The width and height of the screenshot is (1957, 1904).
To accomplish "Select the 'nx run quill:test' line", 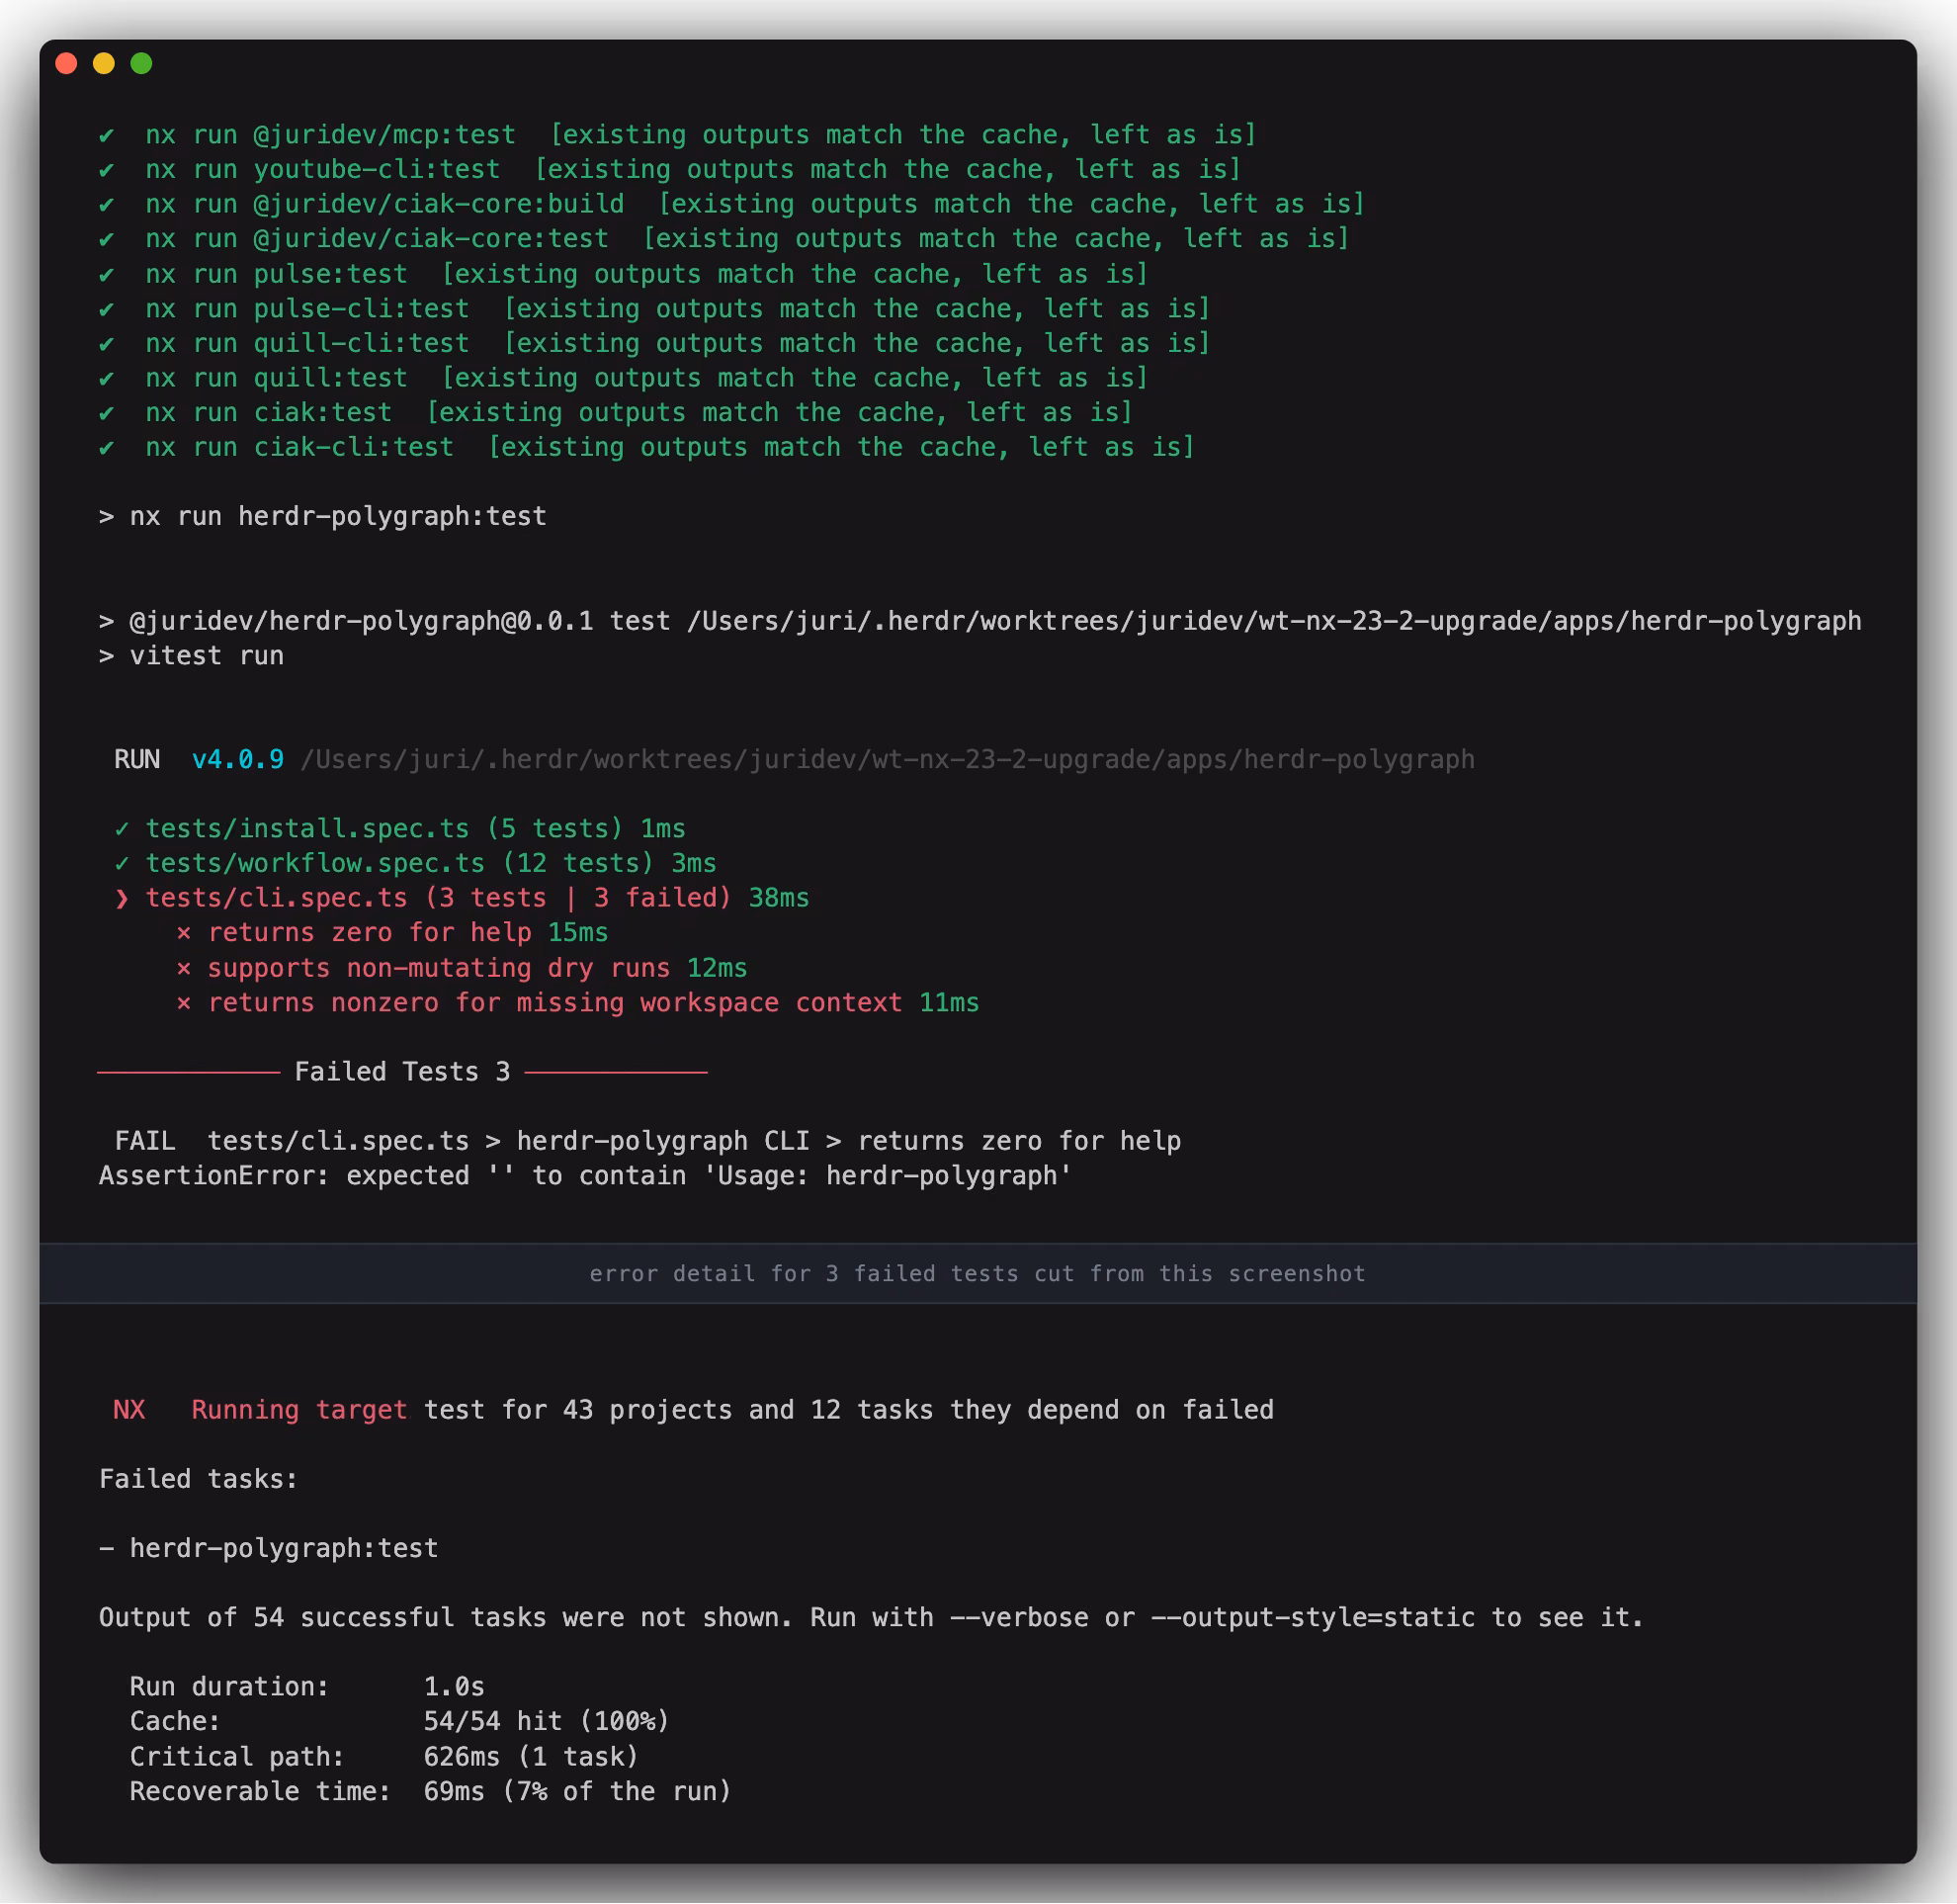I will (623, 378).
